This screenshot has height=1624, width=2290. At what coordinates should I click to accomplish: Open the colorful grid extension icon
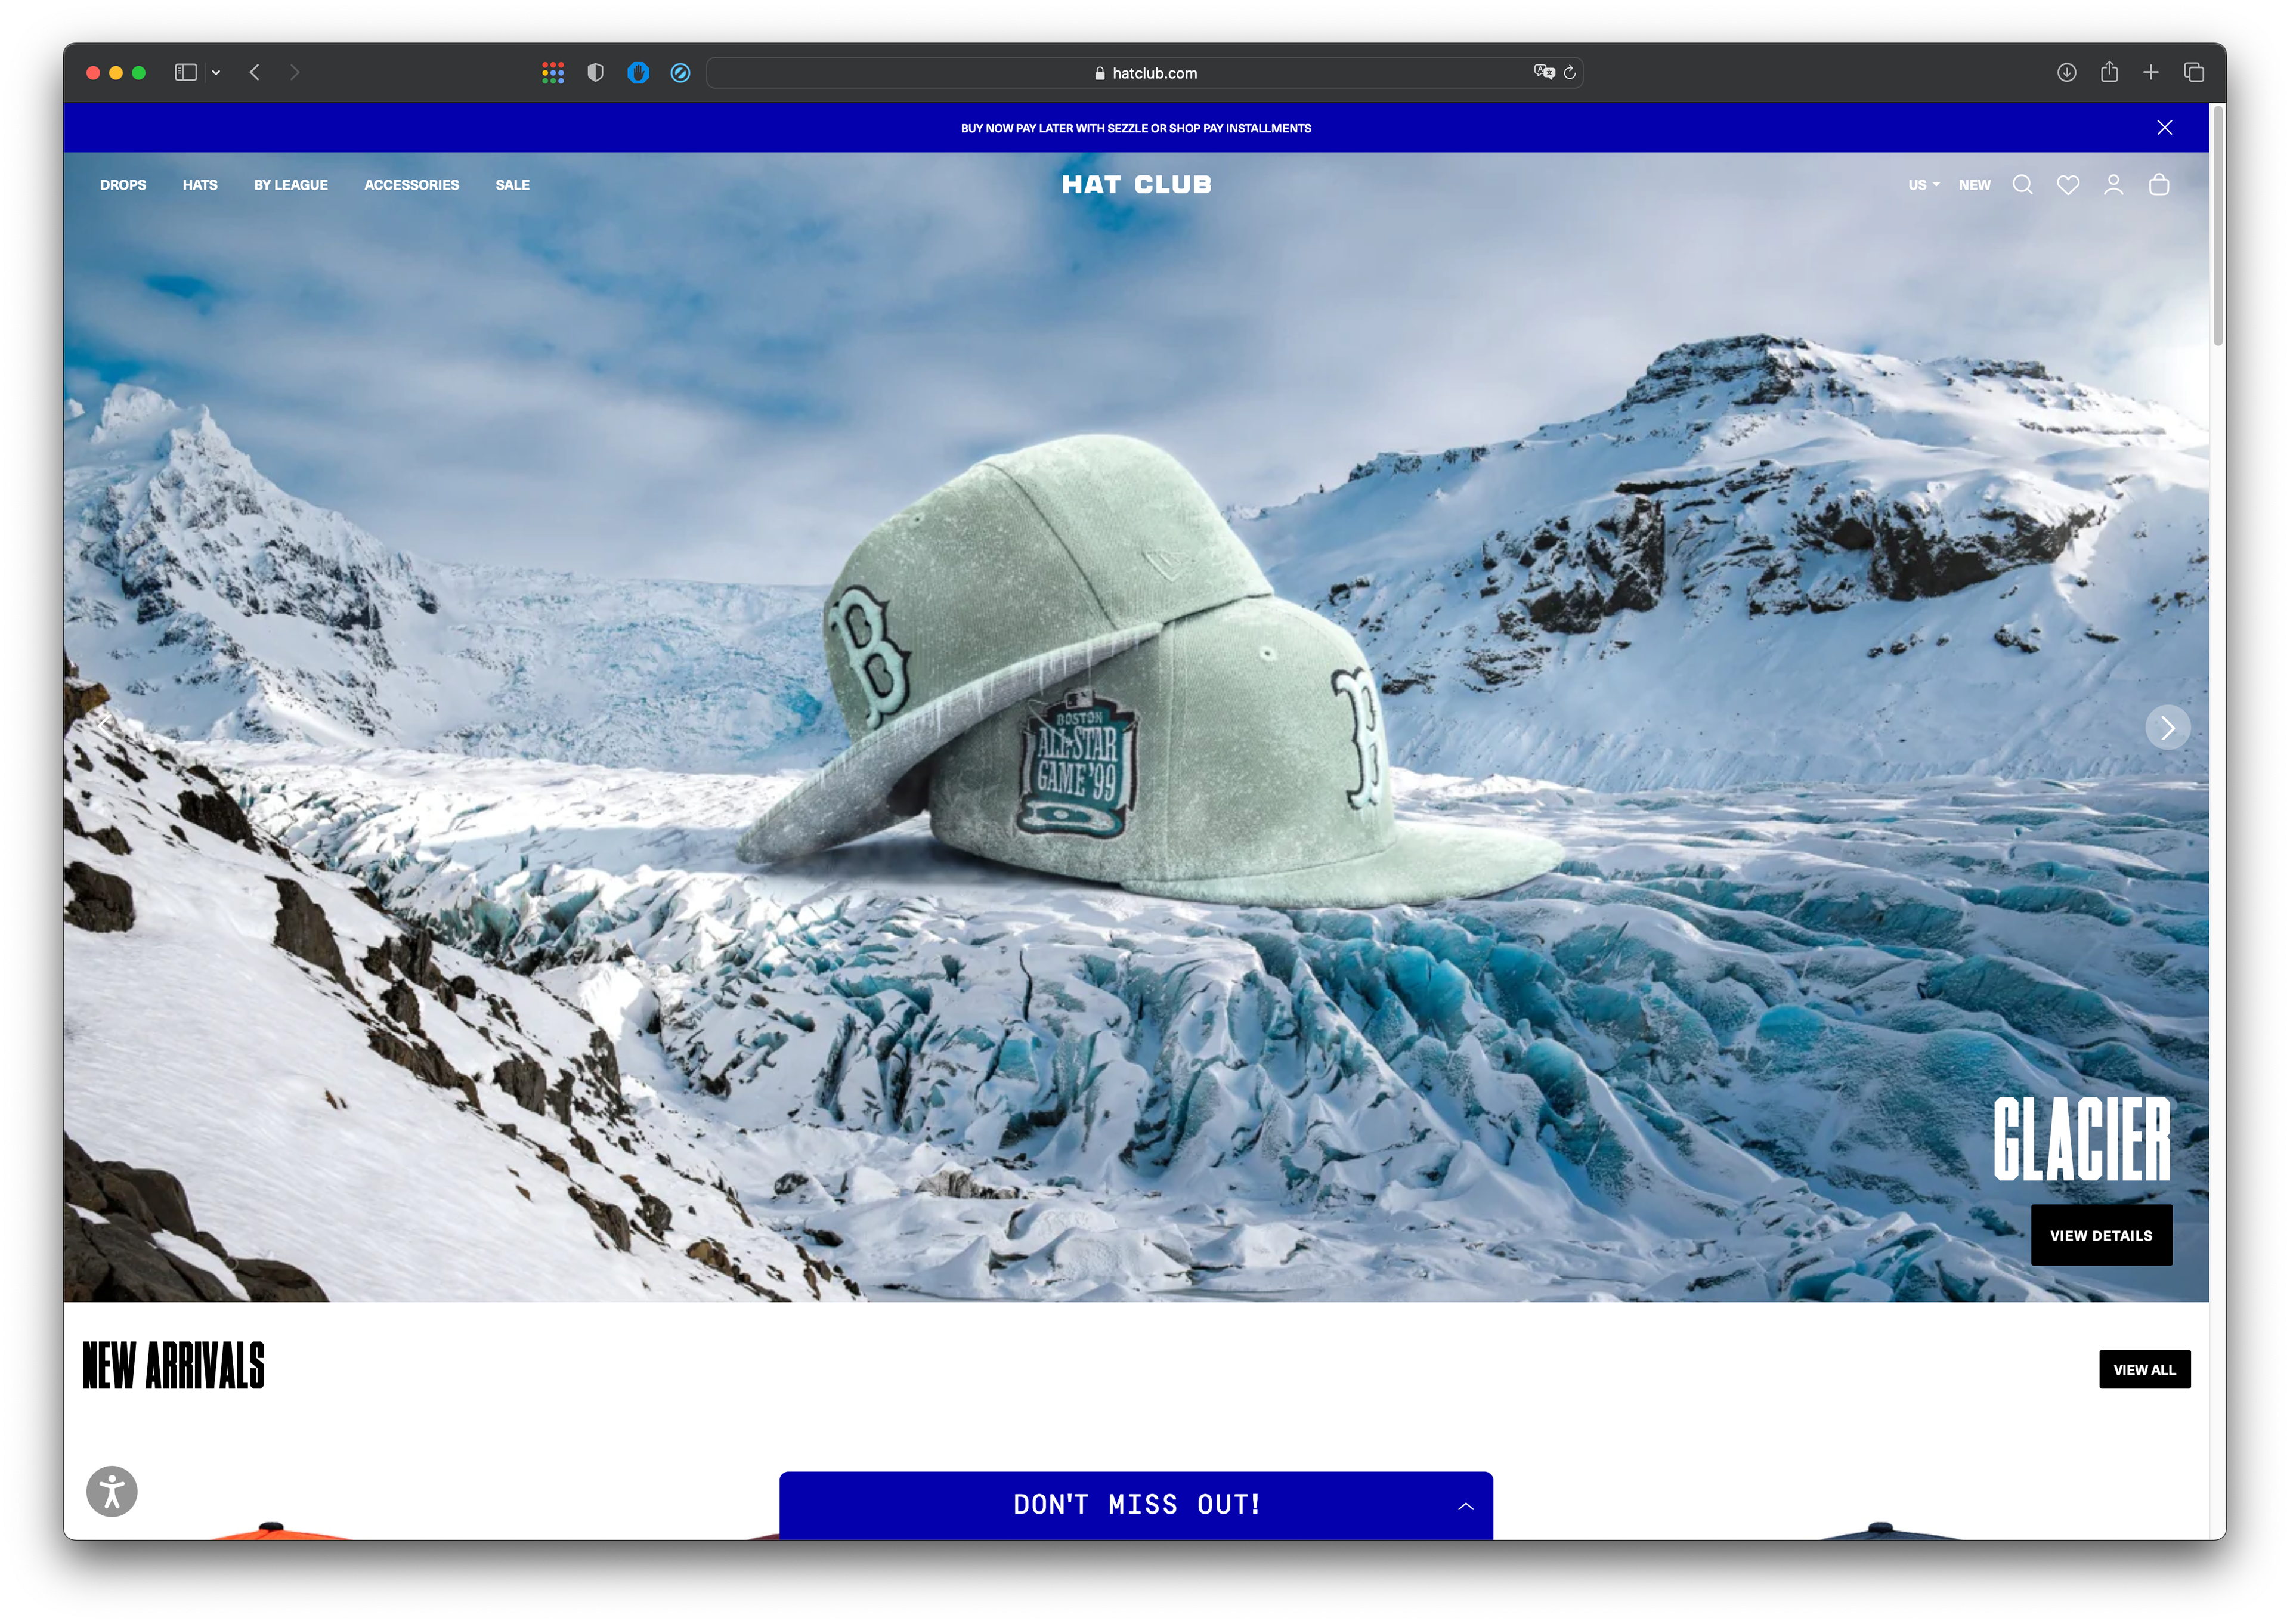point(553,73)
